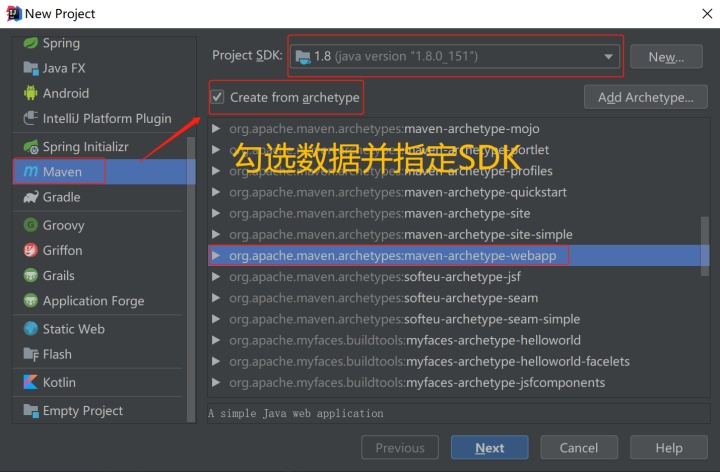Image resolution: width=720 pixels, height=472 pixels.
Task: Expand myfaces-archetype-jsfcomponents arrow
Action: click(215, 382)
